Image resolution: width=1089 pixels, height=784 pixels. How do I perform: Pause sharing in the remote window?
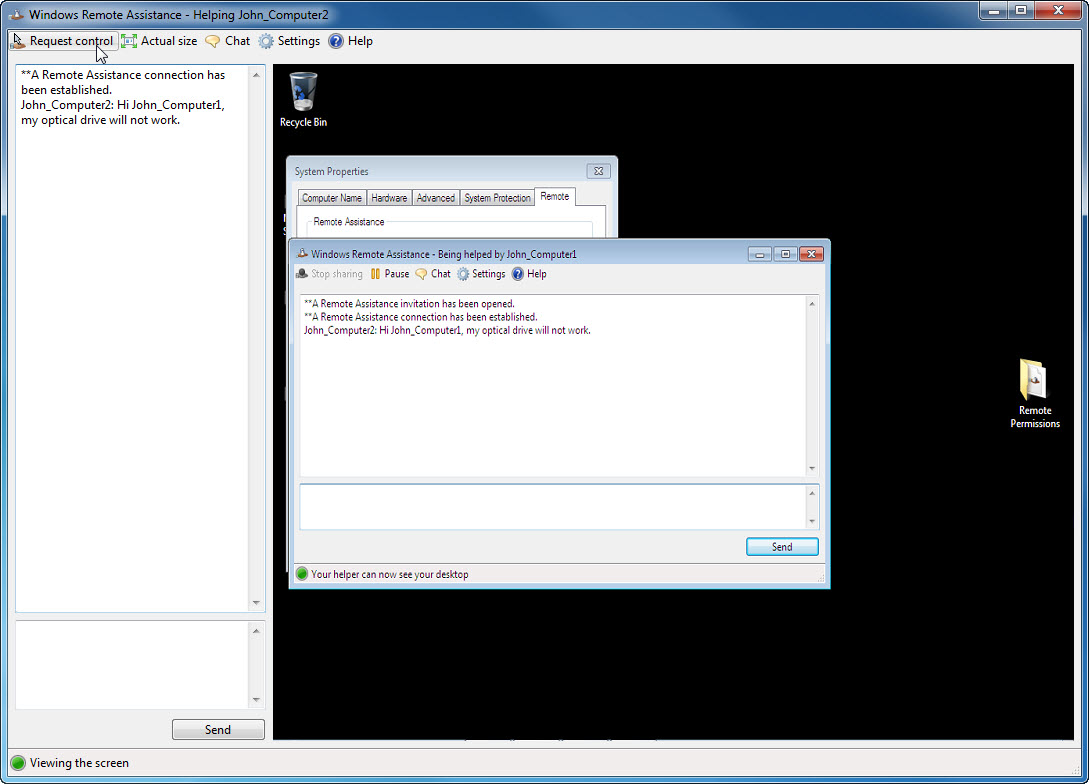click(x=390, y=274)
